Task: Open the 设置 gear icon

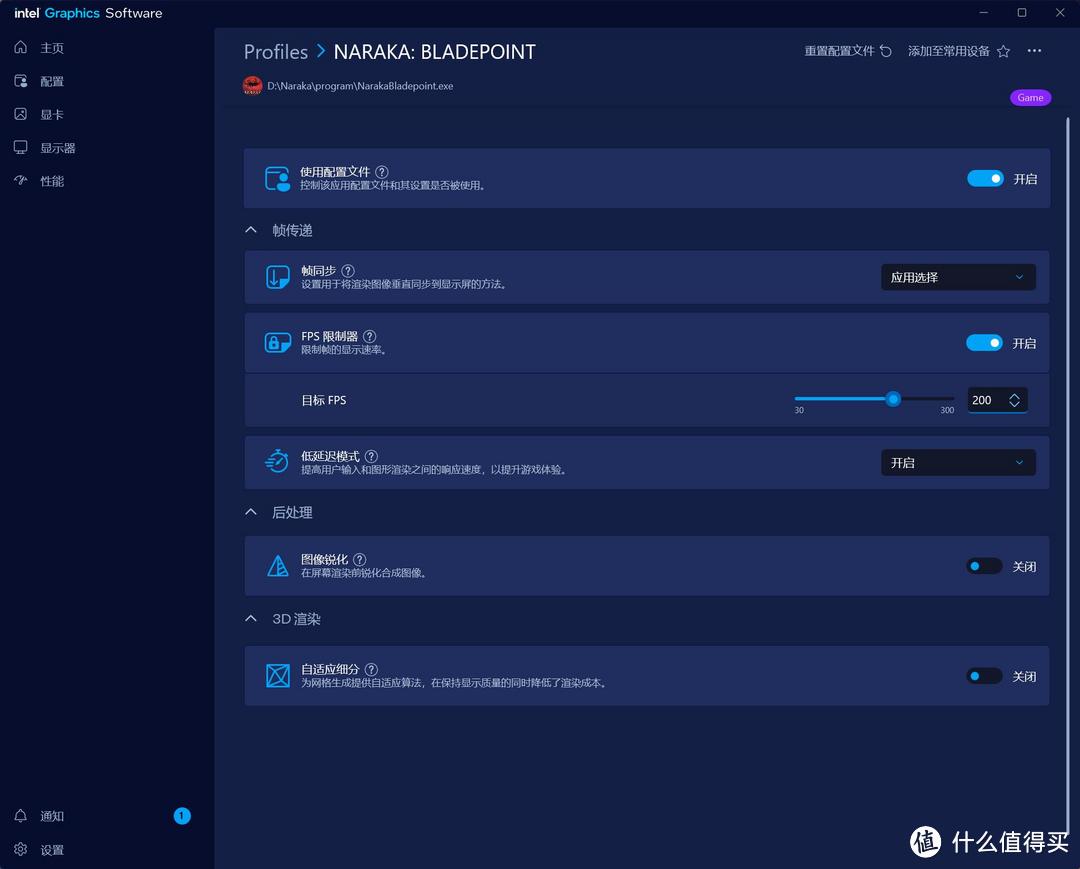Action: pos(21,849)
